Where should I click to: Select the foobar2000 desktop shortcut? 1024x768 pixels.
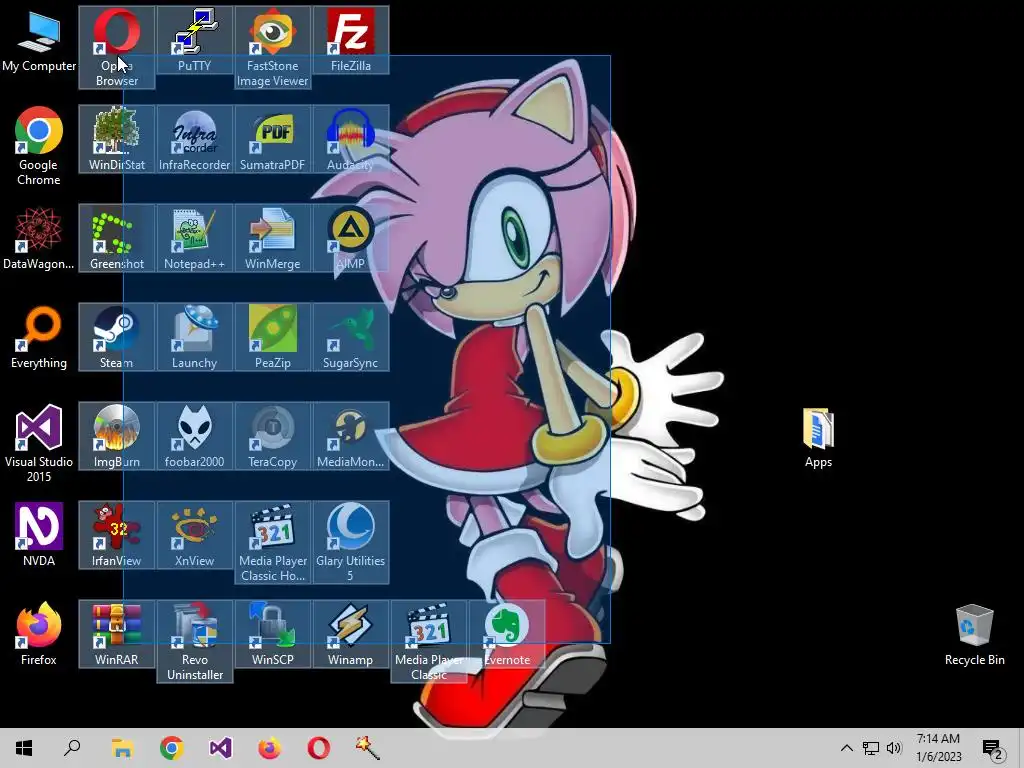point(195,436)
